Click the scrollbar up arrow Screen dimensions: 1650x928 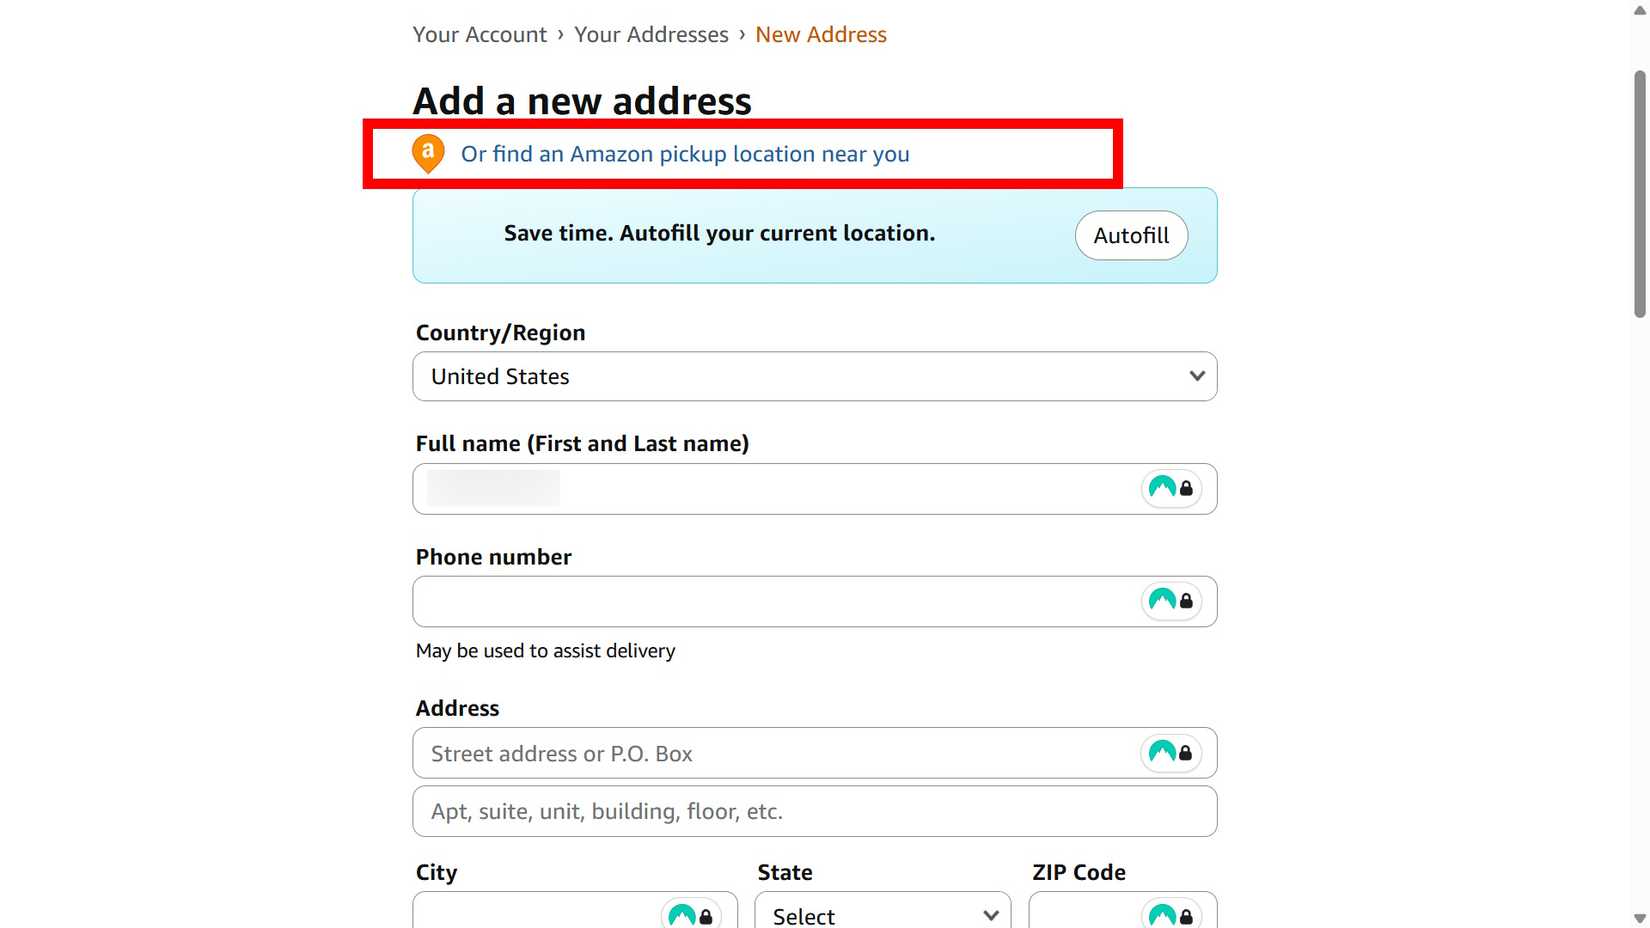(1641, 10)
